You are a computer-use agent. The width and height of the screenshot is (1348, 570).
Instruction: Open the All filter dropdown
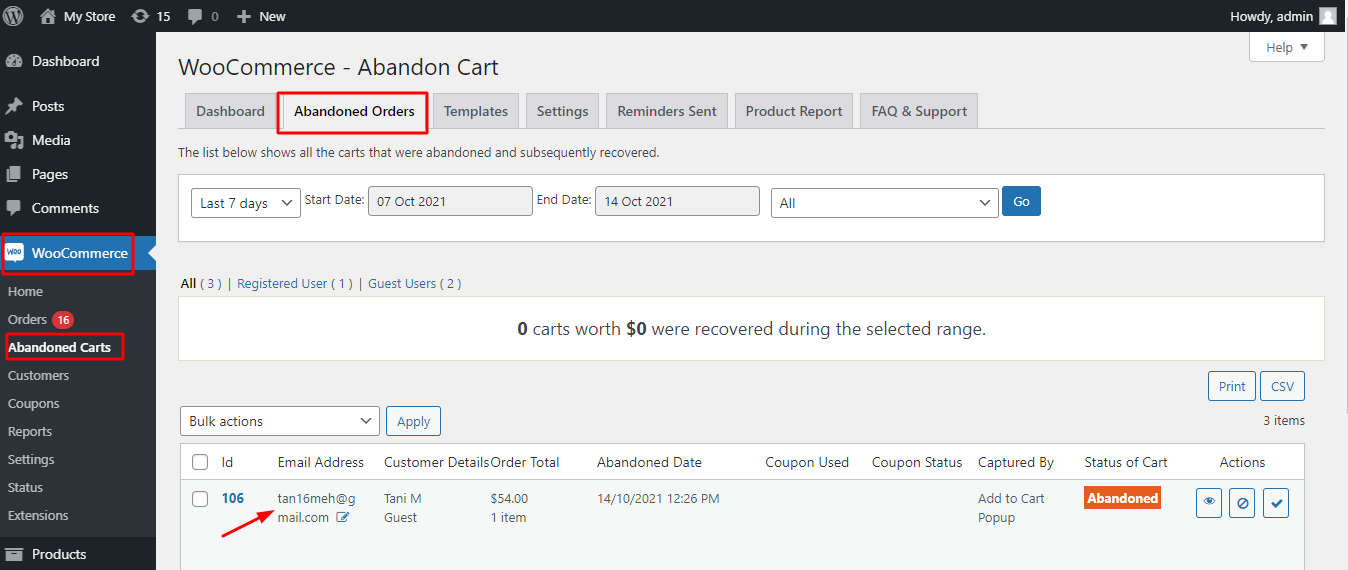(x=885, y=203)
